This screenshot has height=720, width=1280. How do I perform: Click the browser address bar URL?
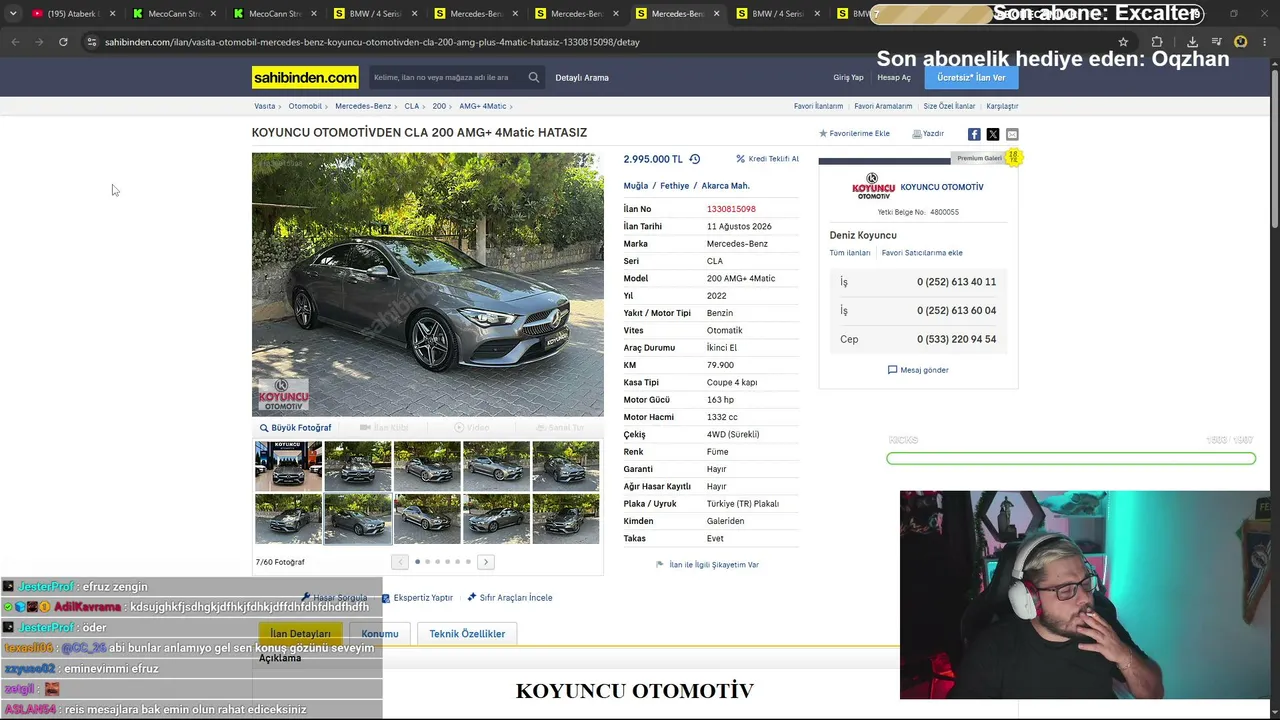pyautogui.click(x=372, y=42)
